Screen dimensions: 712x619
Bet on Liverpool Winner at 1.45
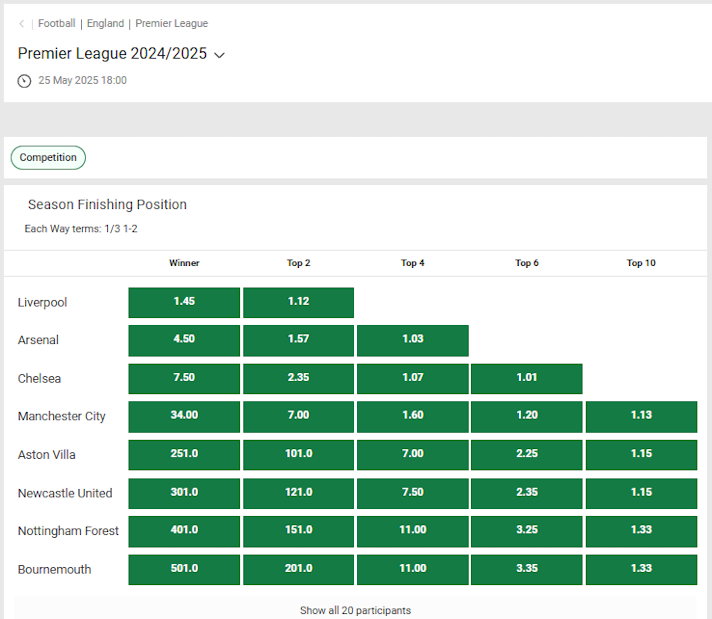pyautogui.click(x=184, y=302)
